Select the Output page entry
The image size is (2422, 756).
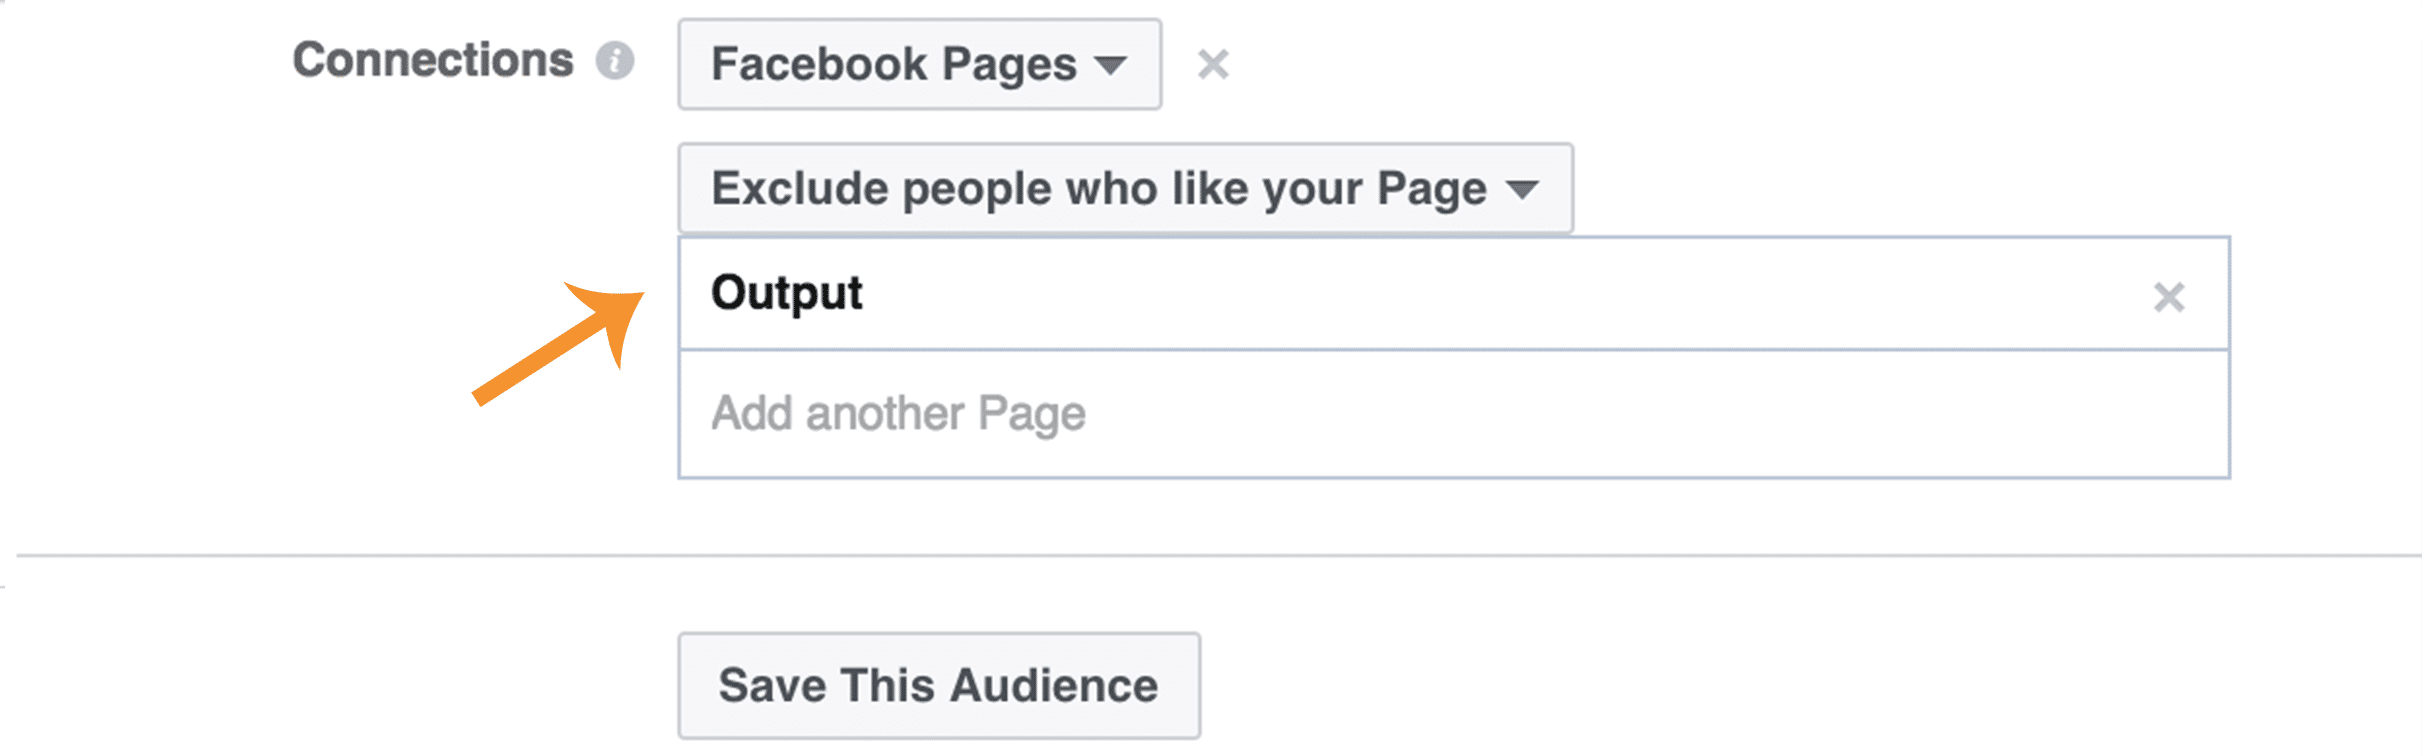point(1454,294)
